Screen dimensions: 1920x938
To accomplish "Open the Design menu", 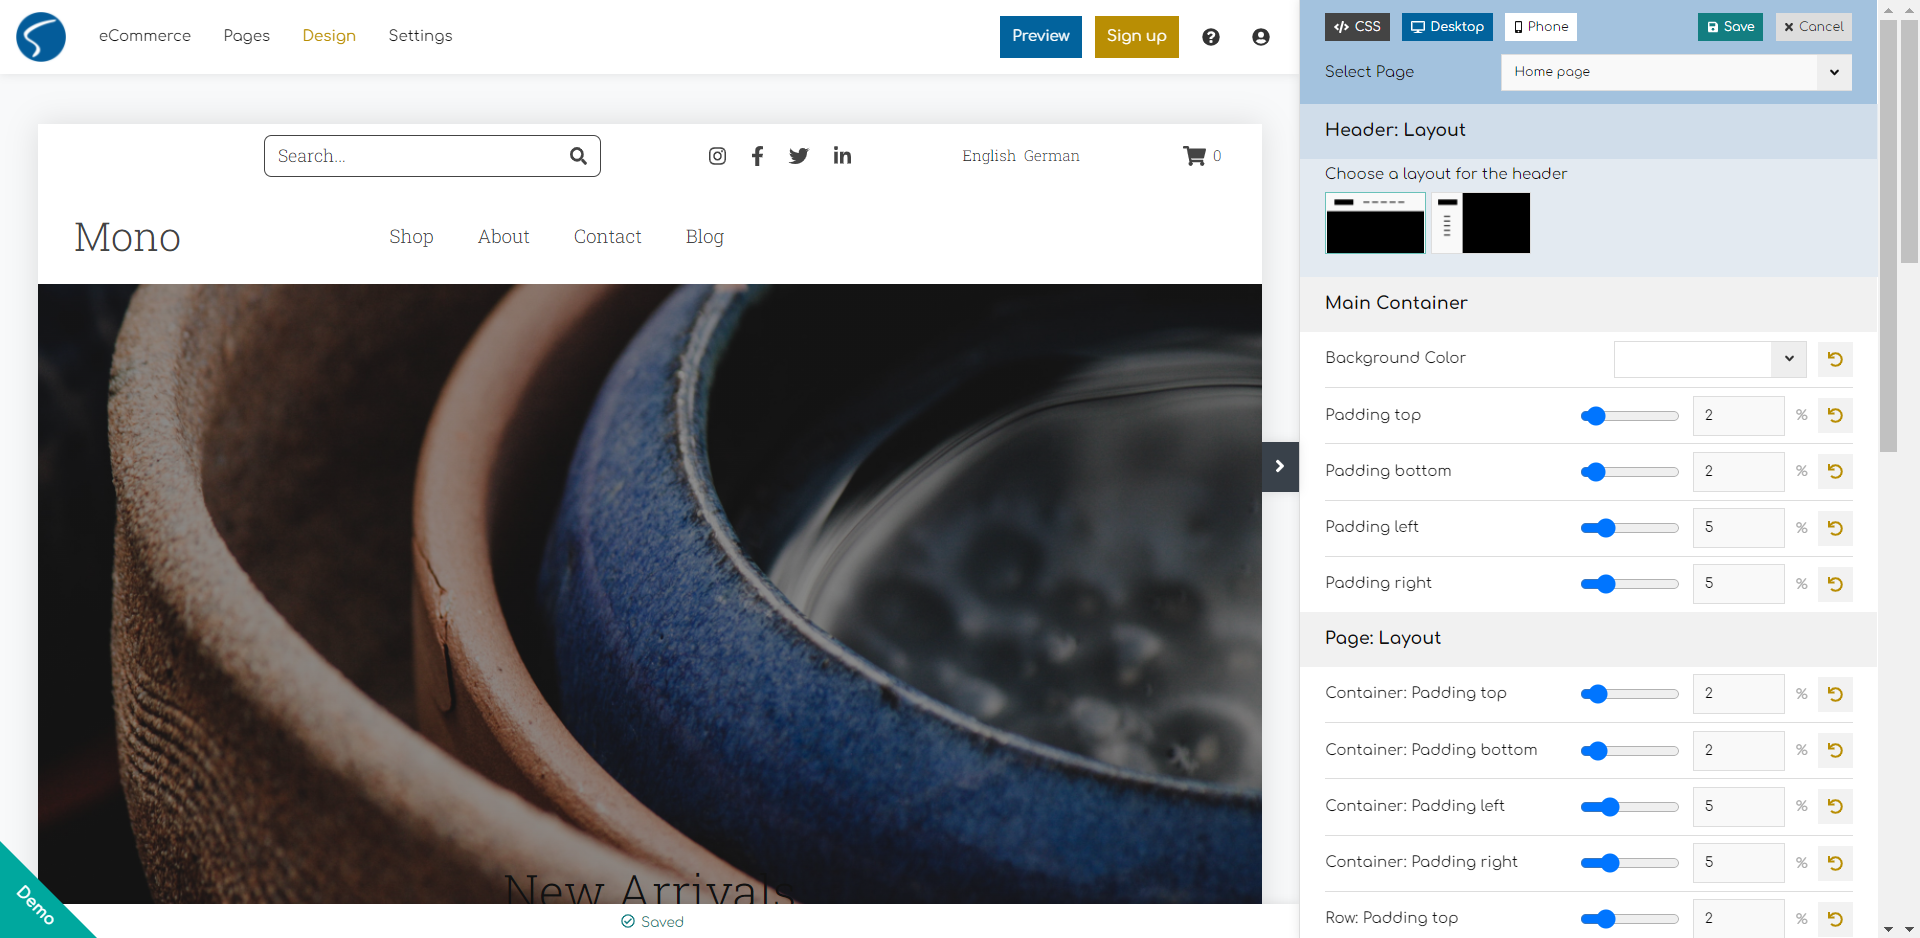I will [x=329, y=36].
